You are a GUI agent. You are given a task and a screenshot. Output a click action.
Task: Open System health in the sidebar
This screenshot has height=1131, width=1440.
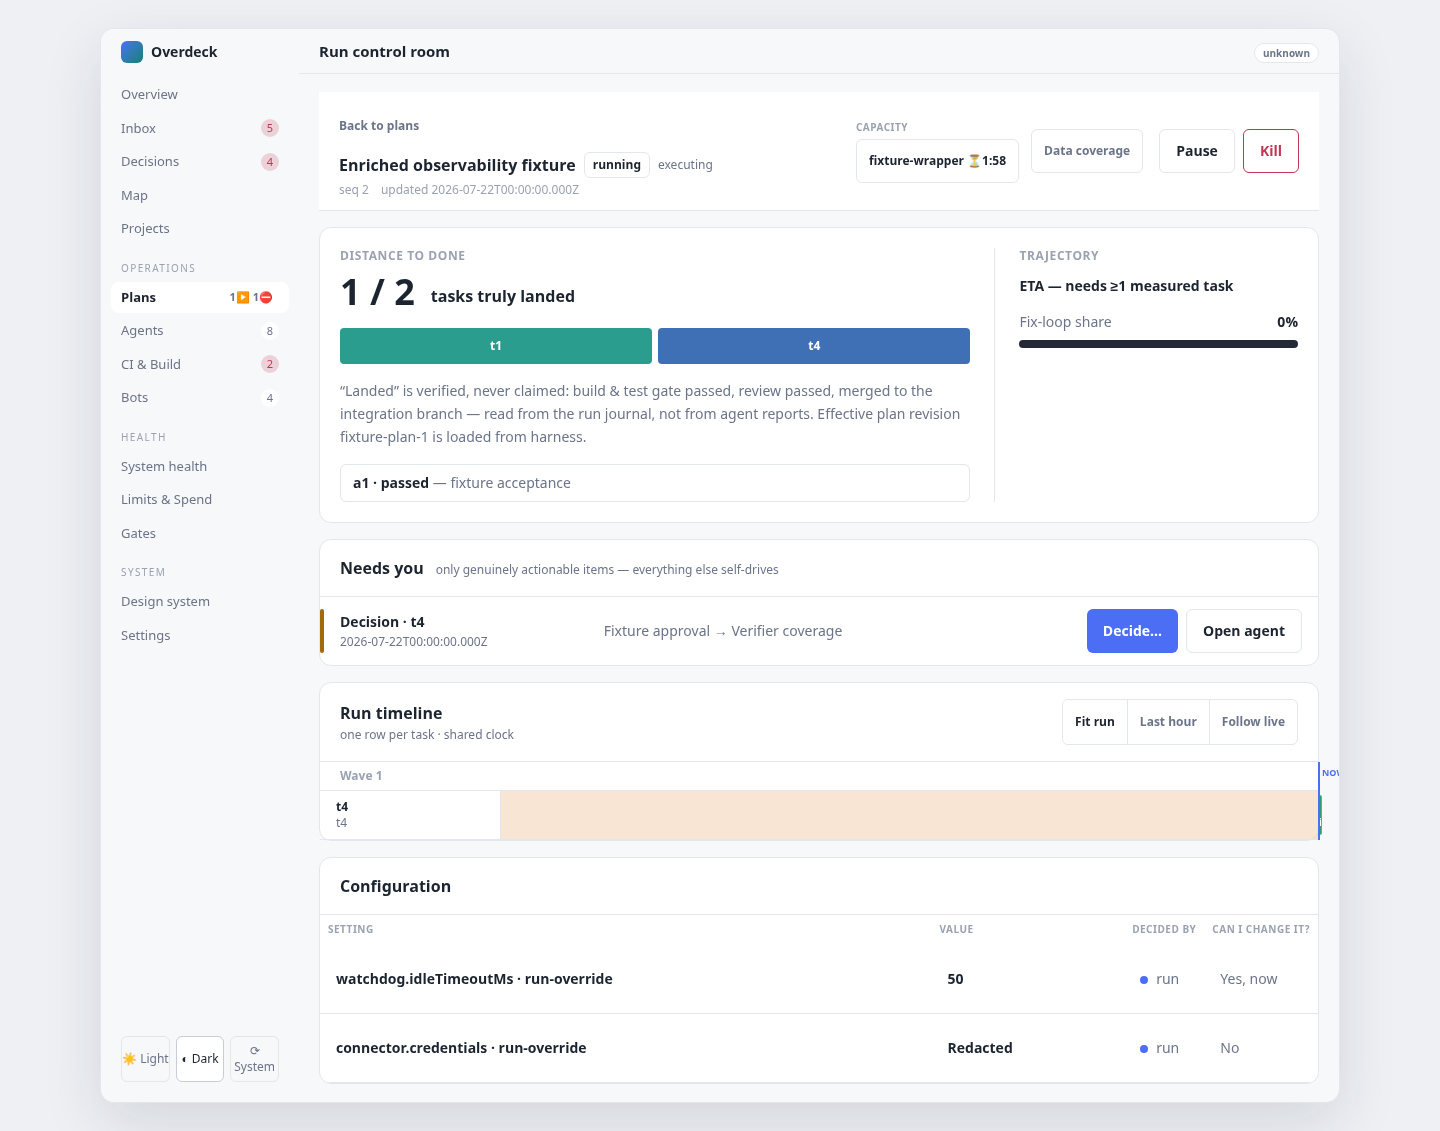164,467
